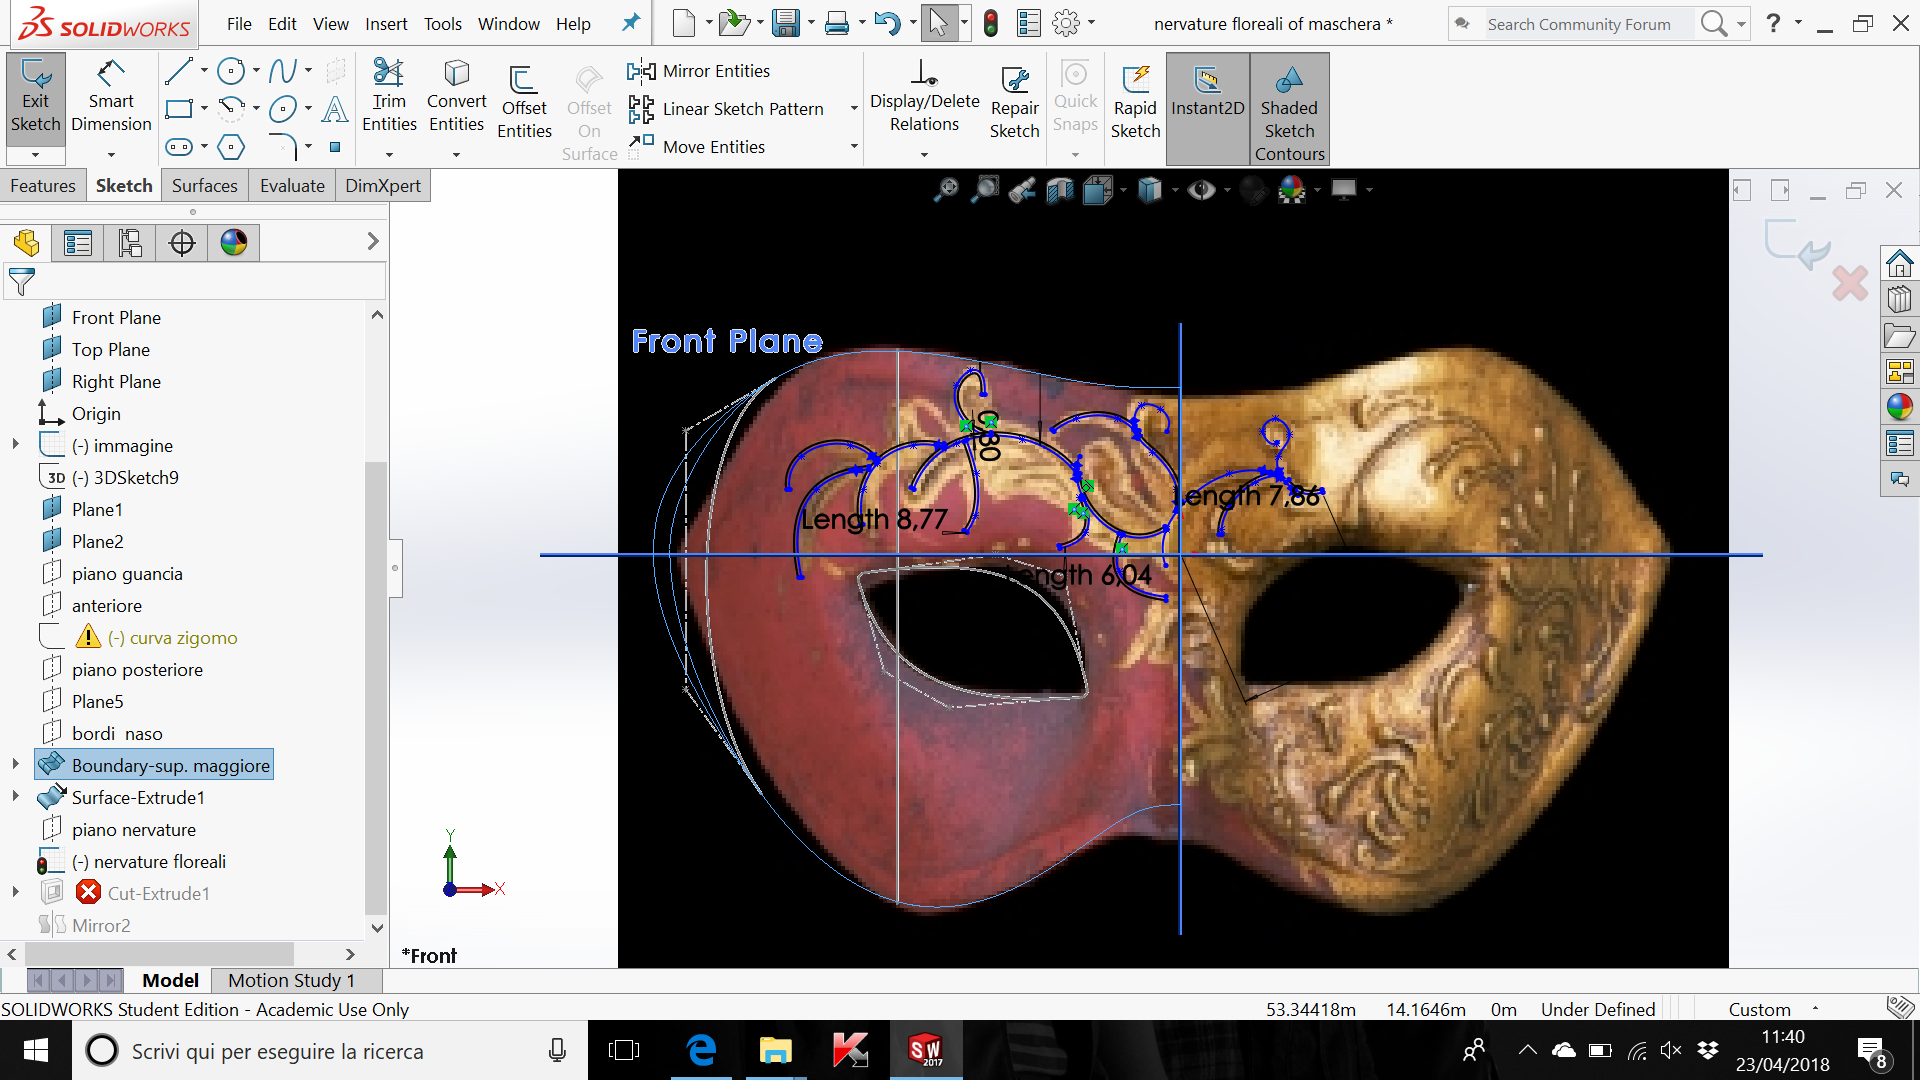Image resolution: width=1920 pixels, height=1080 pixels.
Task: Toggle Instant2D mode
Action: pos(1207,97)
